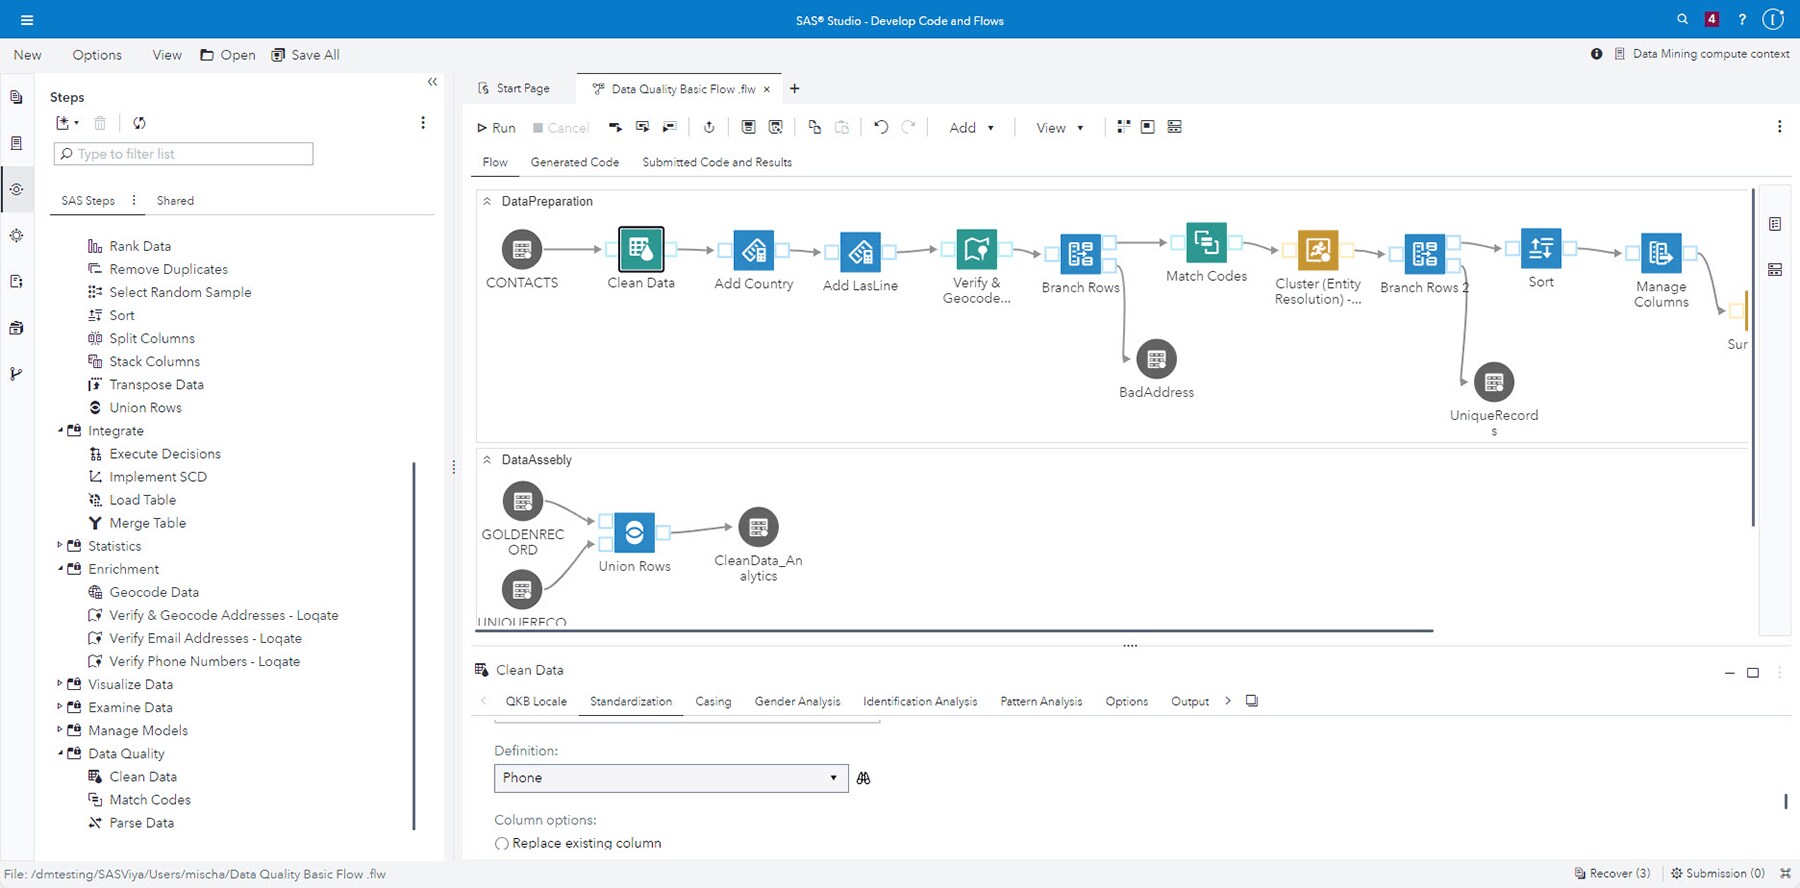Collapse the Integrate tree group
The width and height of the screenshot is (1800, 888).
60,430
